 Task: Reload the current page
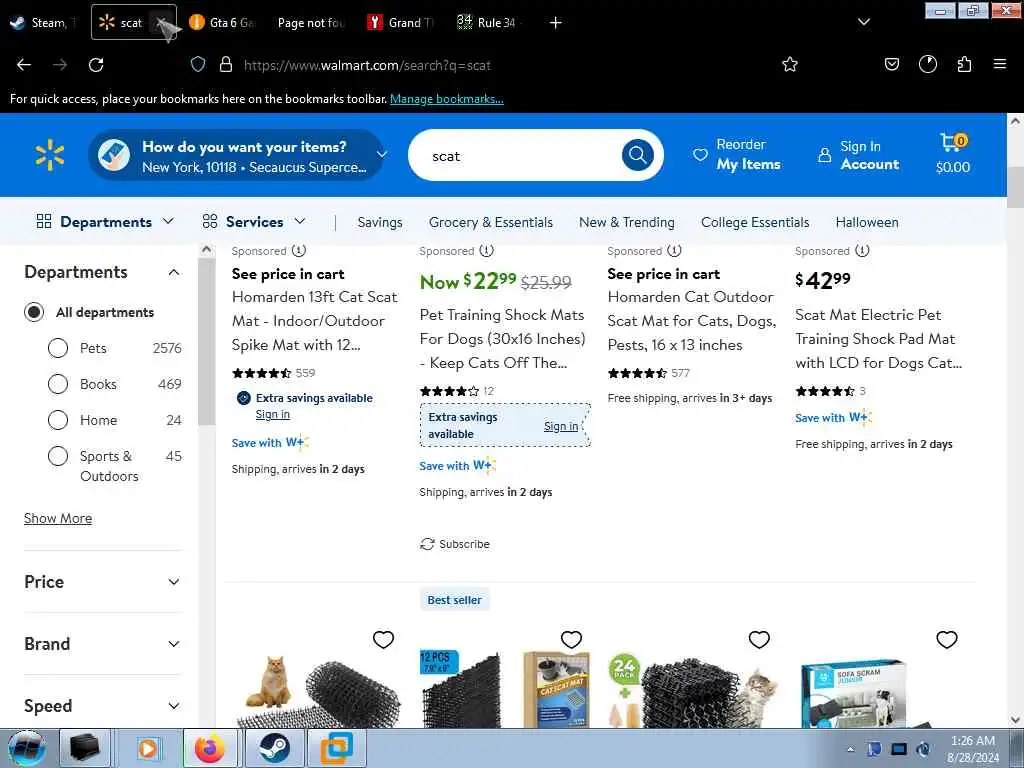pos(96,65)
